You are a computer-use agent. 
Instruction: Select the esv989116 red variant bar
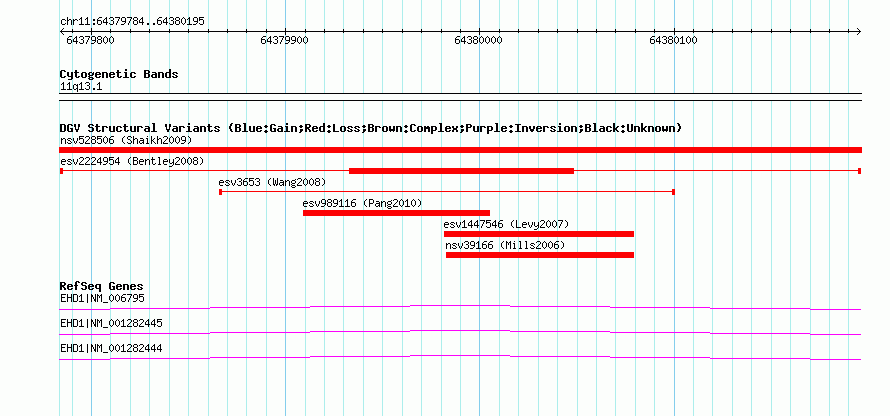point(396,213)
